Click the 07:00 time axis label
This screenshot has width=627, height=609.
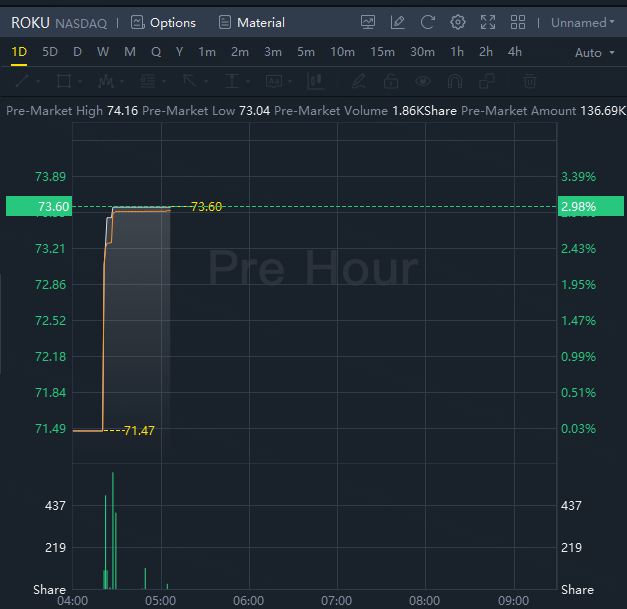click(336, 601)
